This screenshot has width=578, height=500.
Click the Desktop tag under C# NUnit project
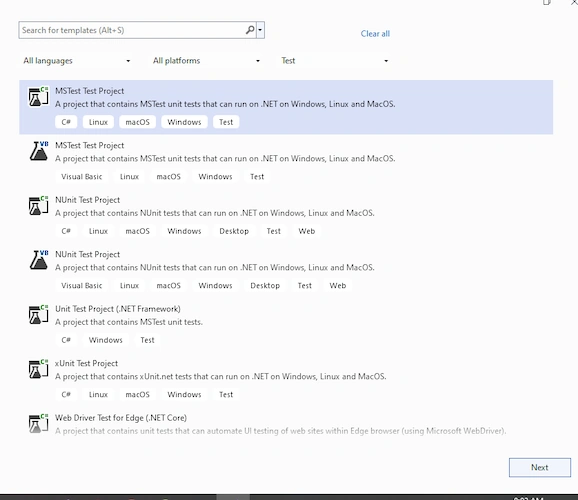(x=234, y=231)
